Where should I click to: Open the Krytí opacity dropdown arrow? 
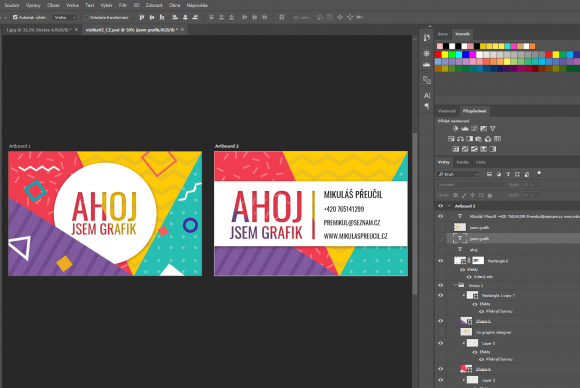tap(537, 184)
